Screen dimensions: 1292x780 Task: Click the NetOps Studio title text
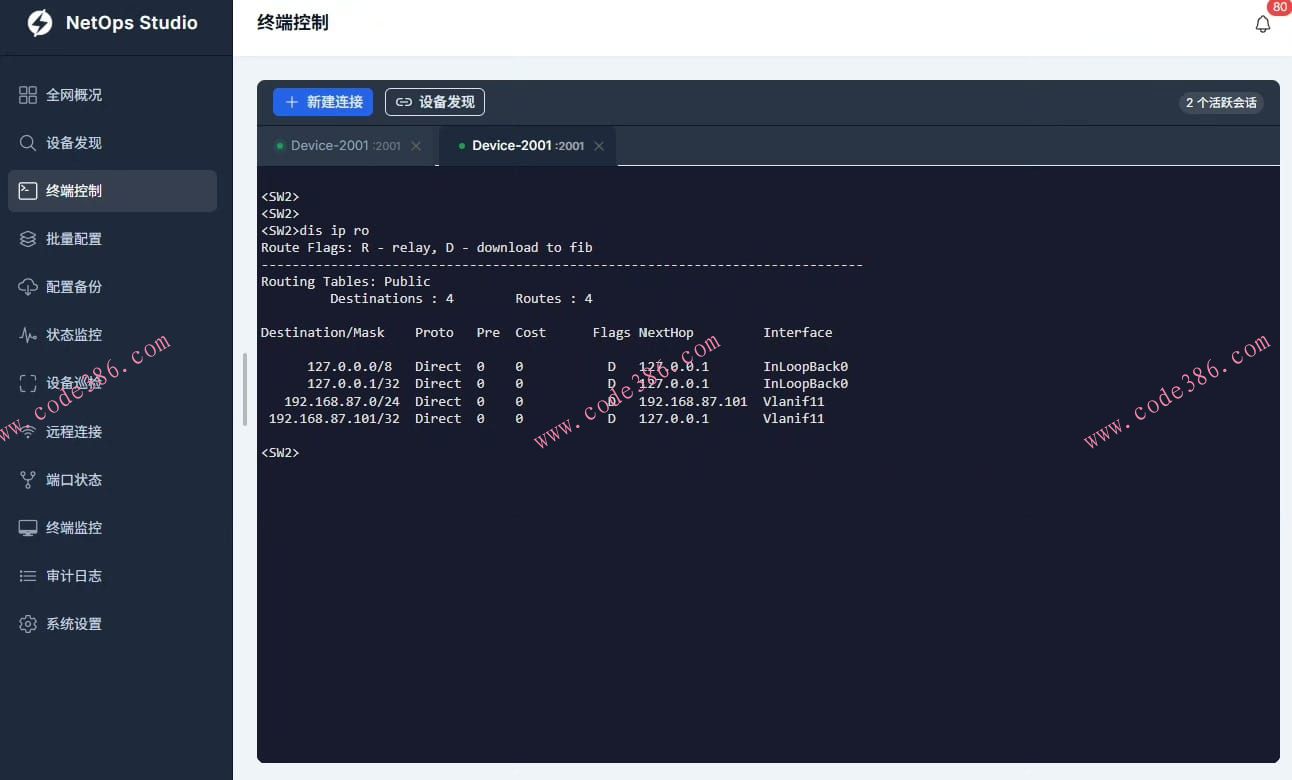click(132, 23)
